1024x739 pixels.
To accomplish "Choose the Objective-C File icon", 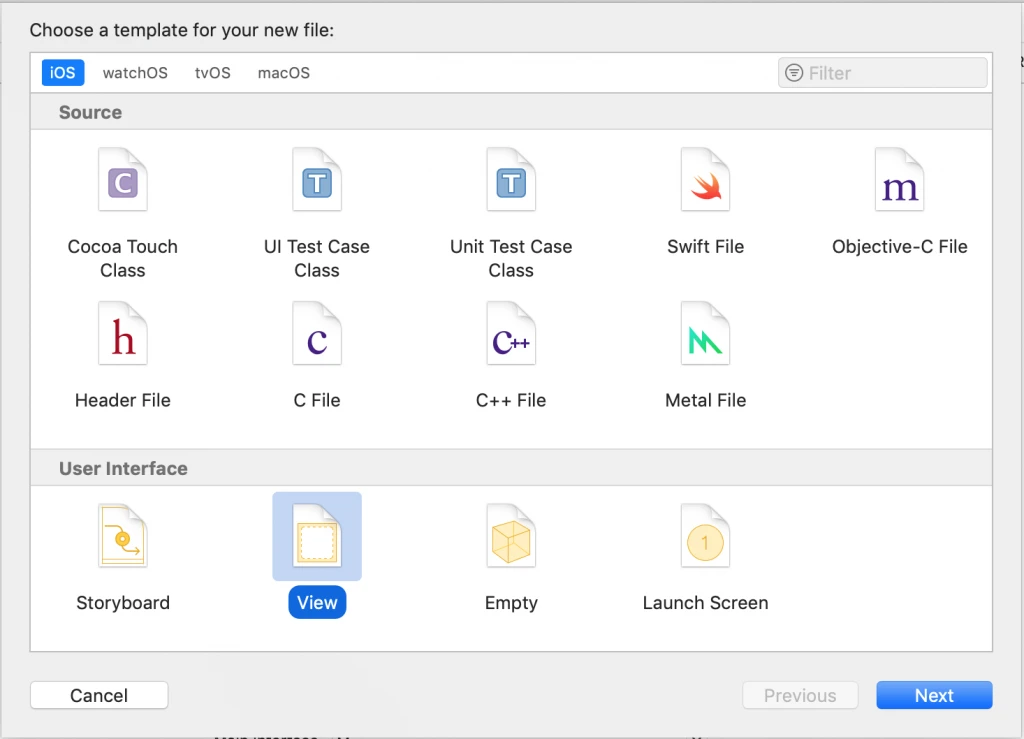I will coord(899,180).
